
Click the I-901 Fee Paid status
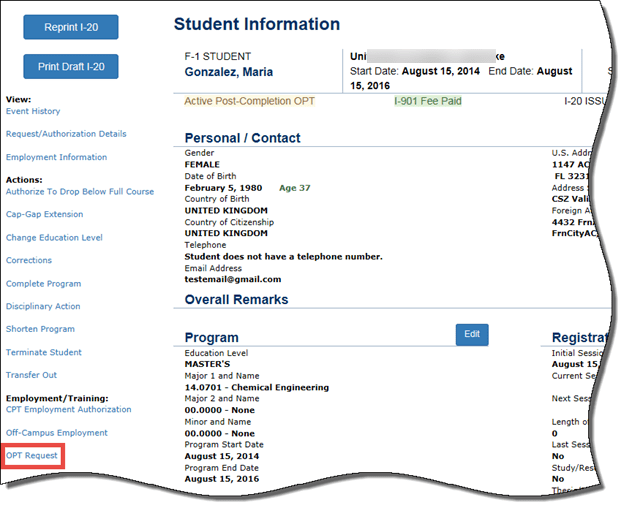tap(428, 101)
